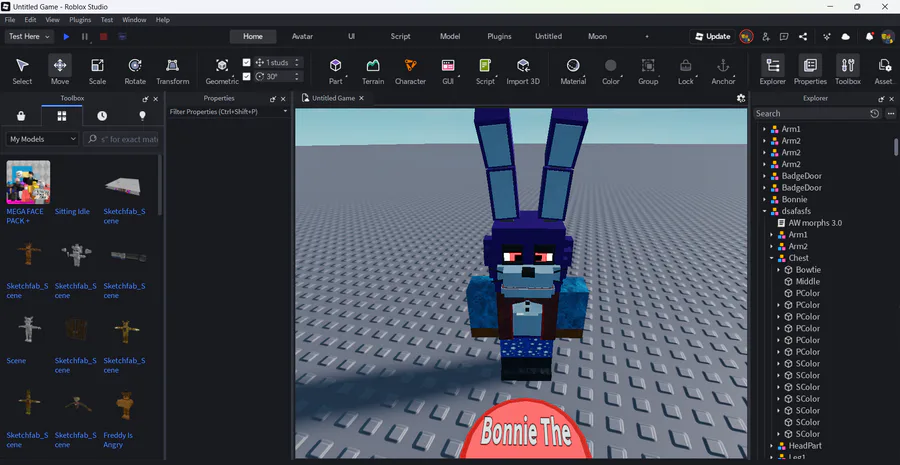Open MEGA FACE PACK + model link
This screenshot has width=900, height=465.
(x=25, y=216)
